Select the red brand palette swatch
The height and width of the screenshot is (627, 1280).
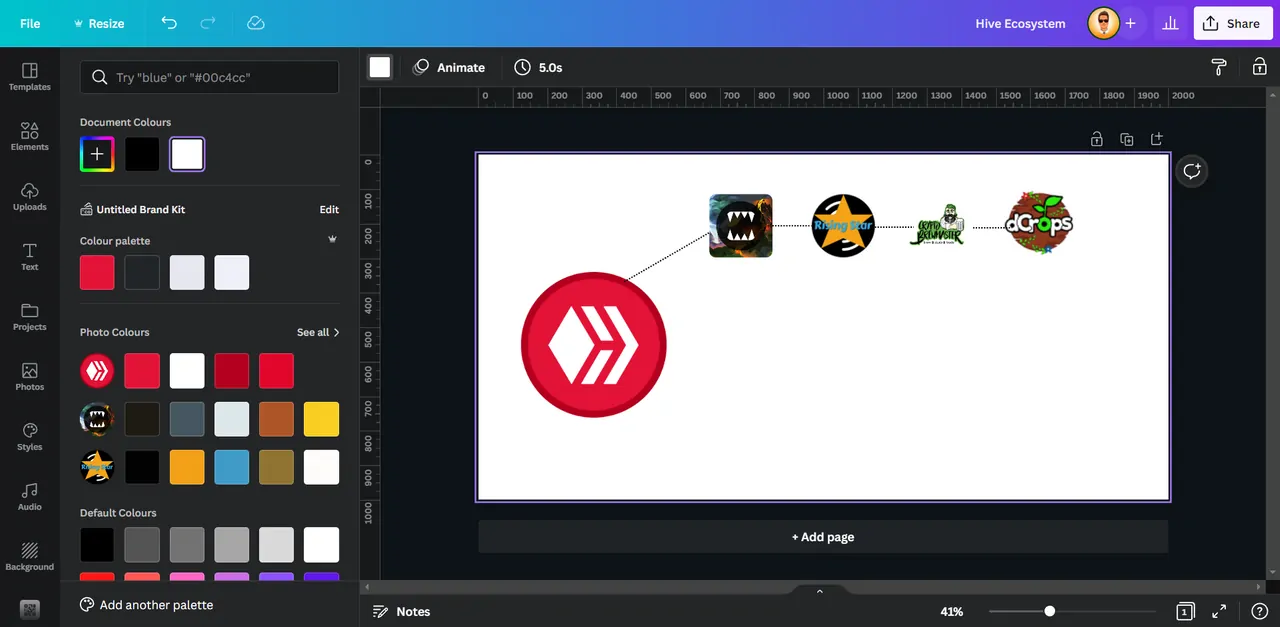[97, 272]
